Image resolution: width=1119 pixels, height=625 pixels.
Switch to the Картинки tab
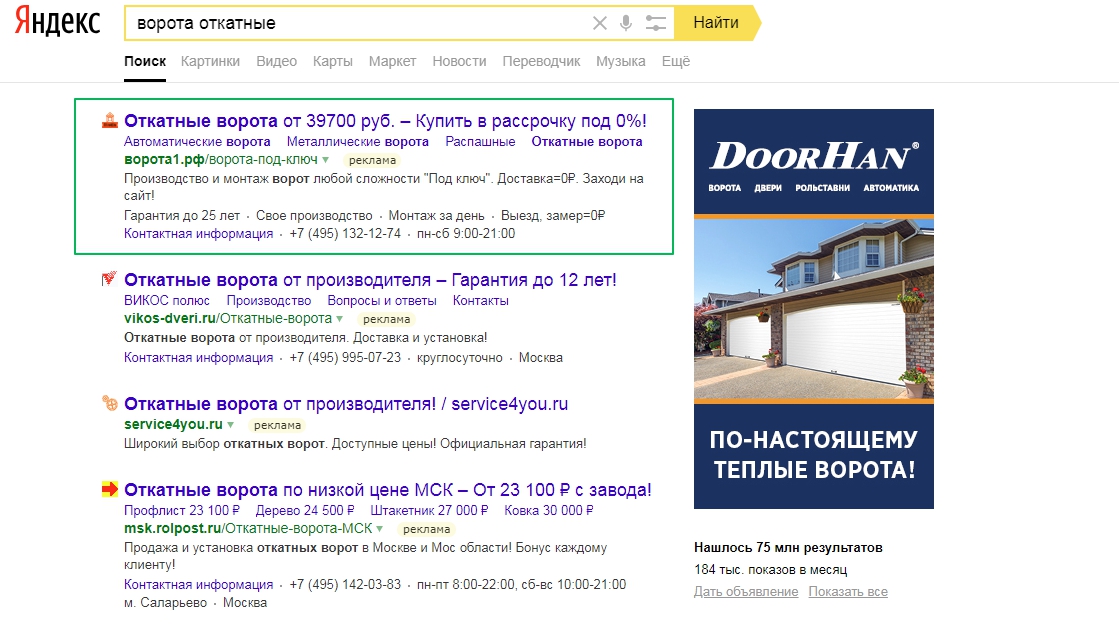pyautogui.click(x=209, y=60)
